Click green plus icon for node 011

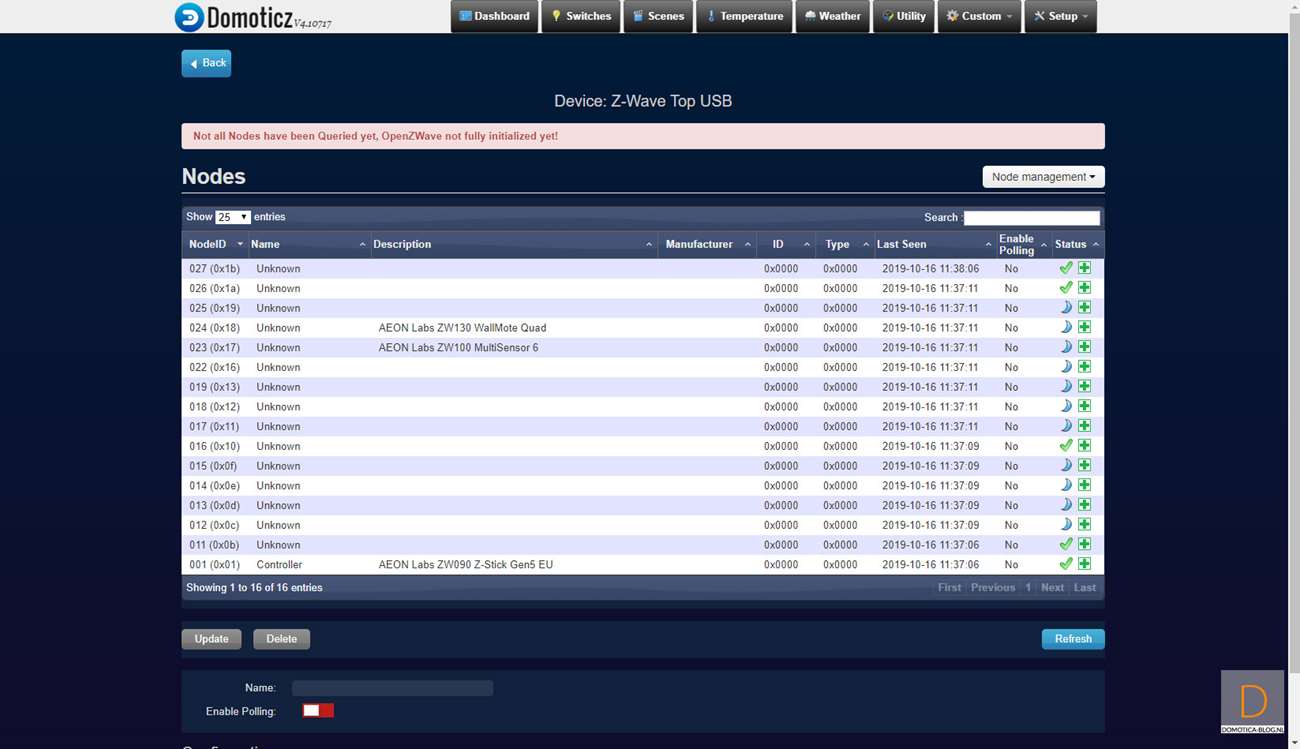click(1084, 544)
